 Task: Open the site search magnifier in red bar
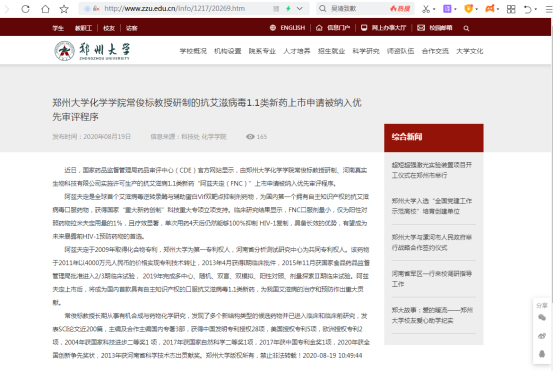coord(466,28)
